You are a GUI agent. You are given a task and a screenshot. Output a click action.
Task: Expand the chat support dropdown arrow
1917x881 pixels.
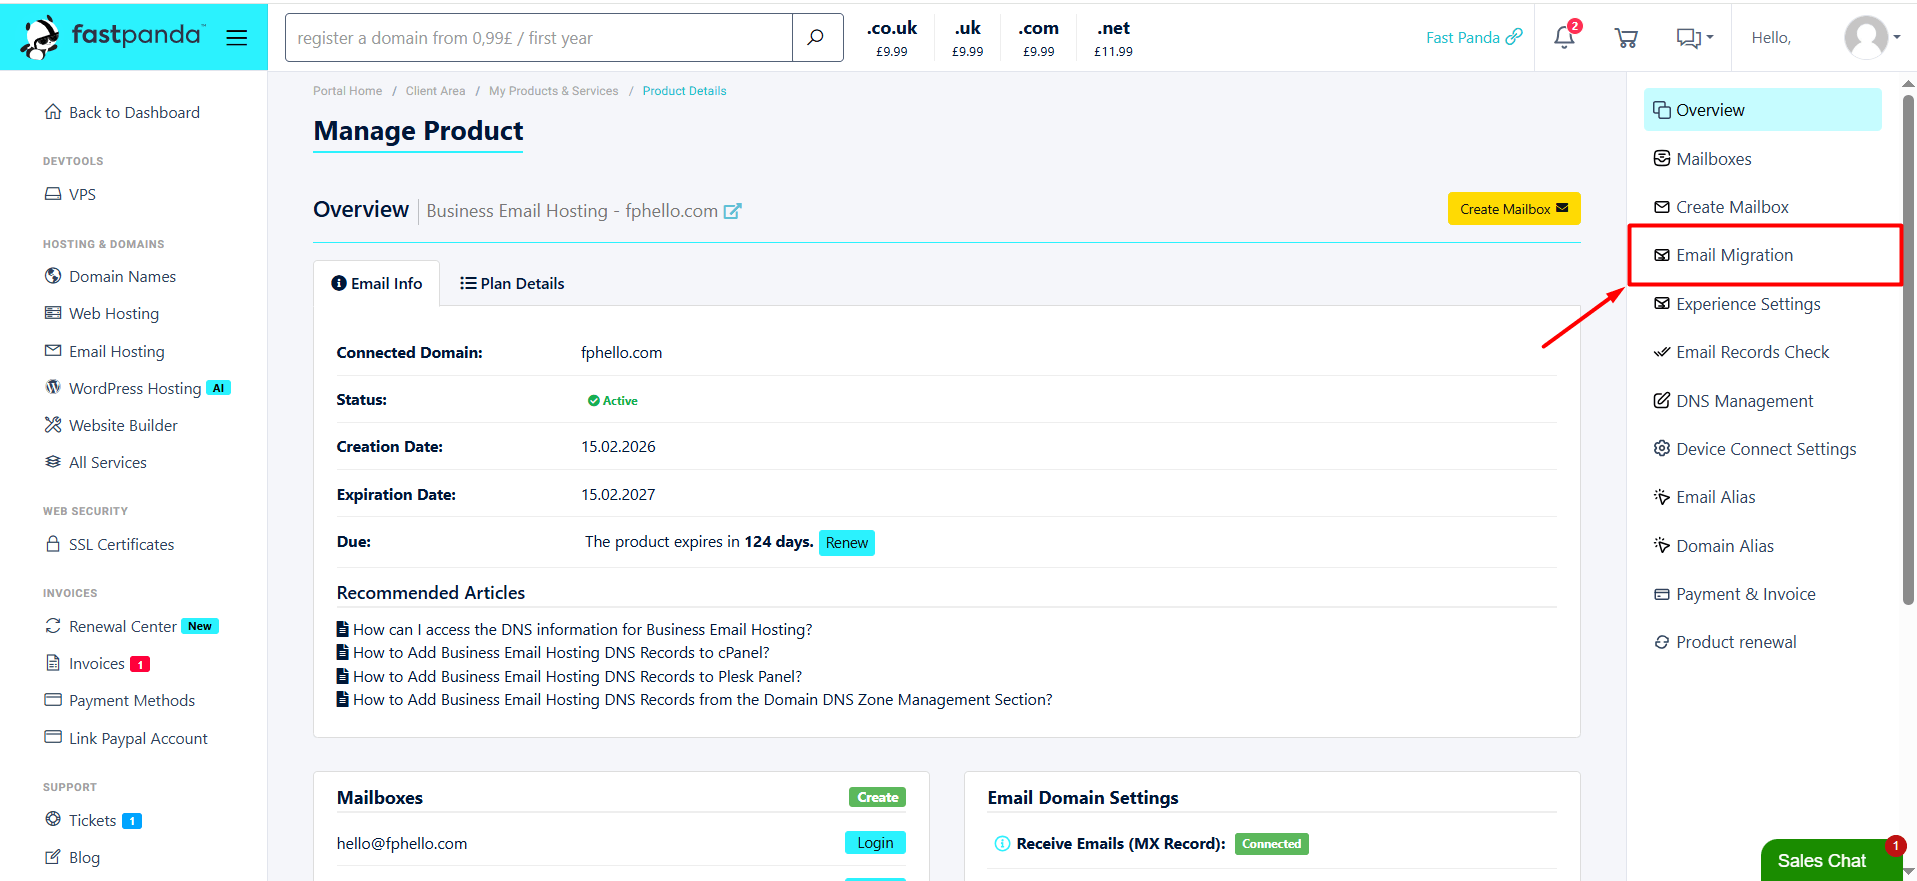pos(1710,38)
